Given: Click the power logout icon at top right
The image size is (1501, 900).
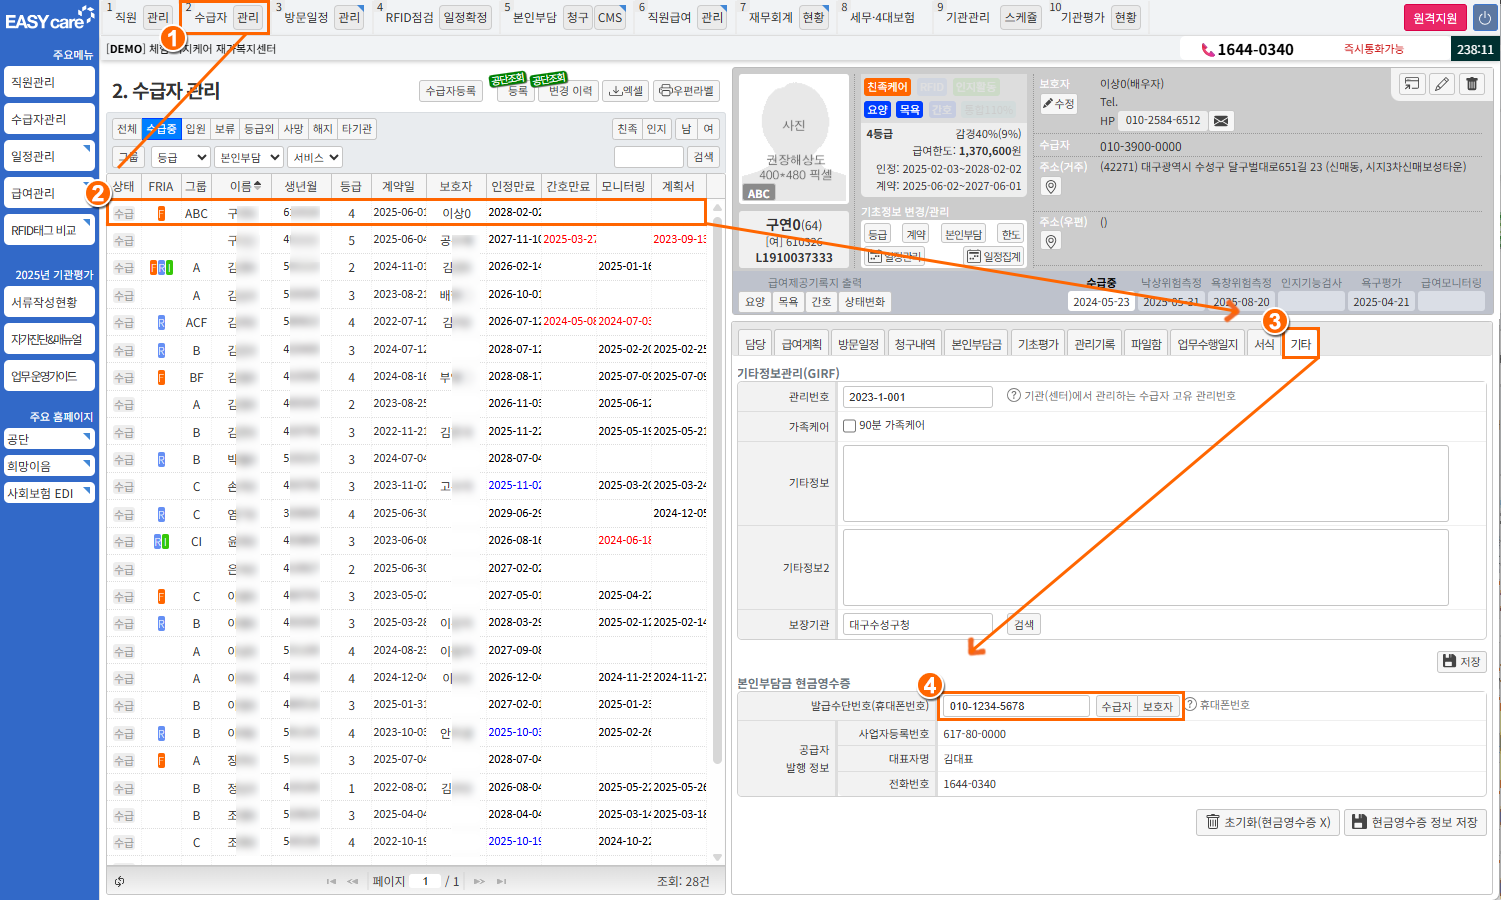Looking at the screenshot, I should point(1484,18).
